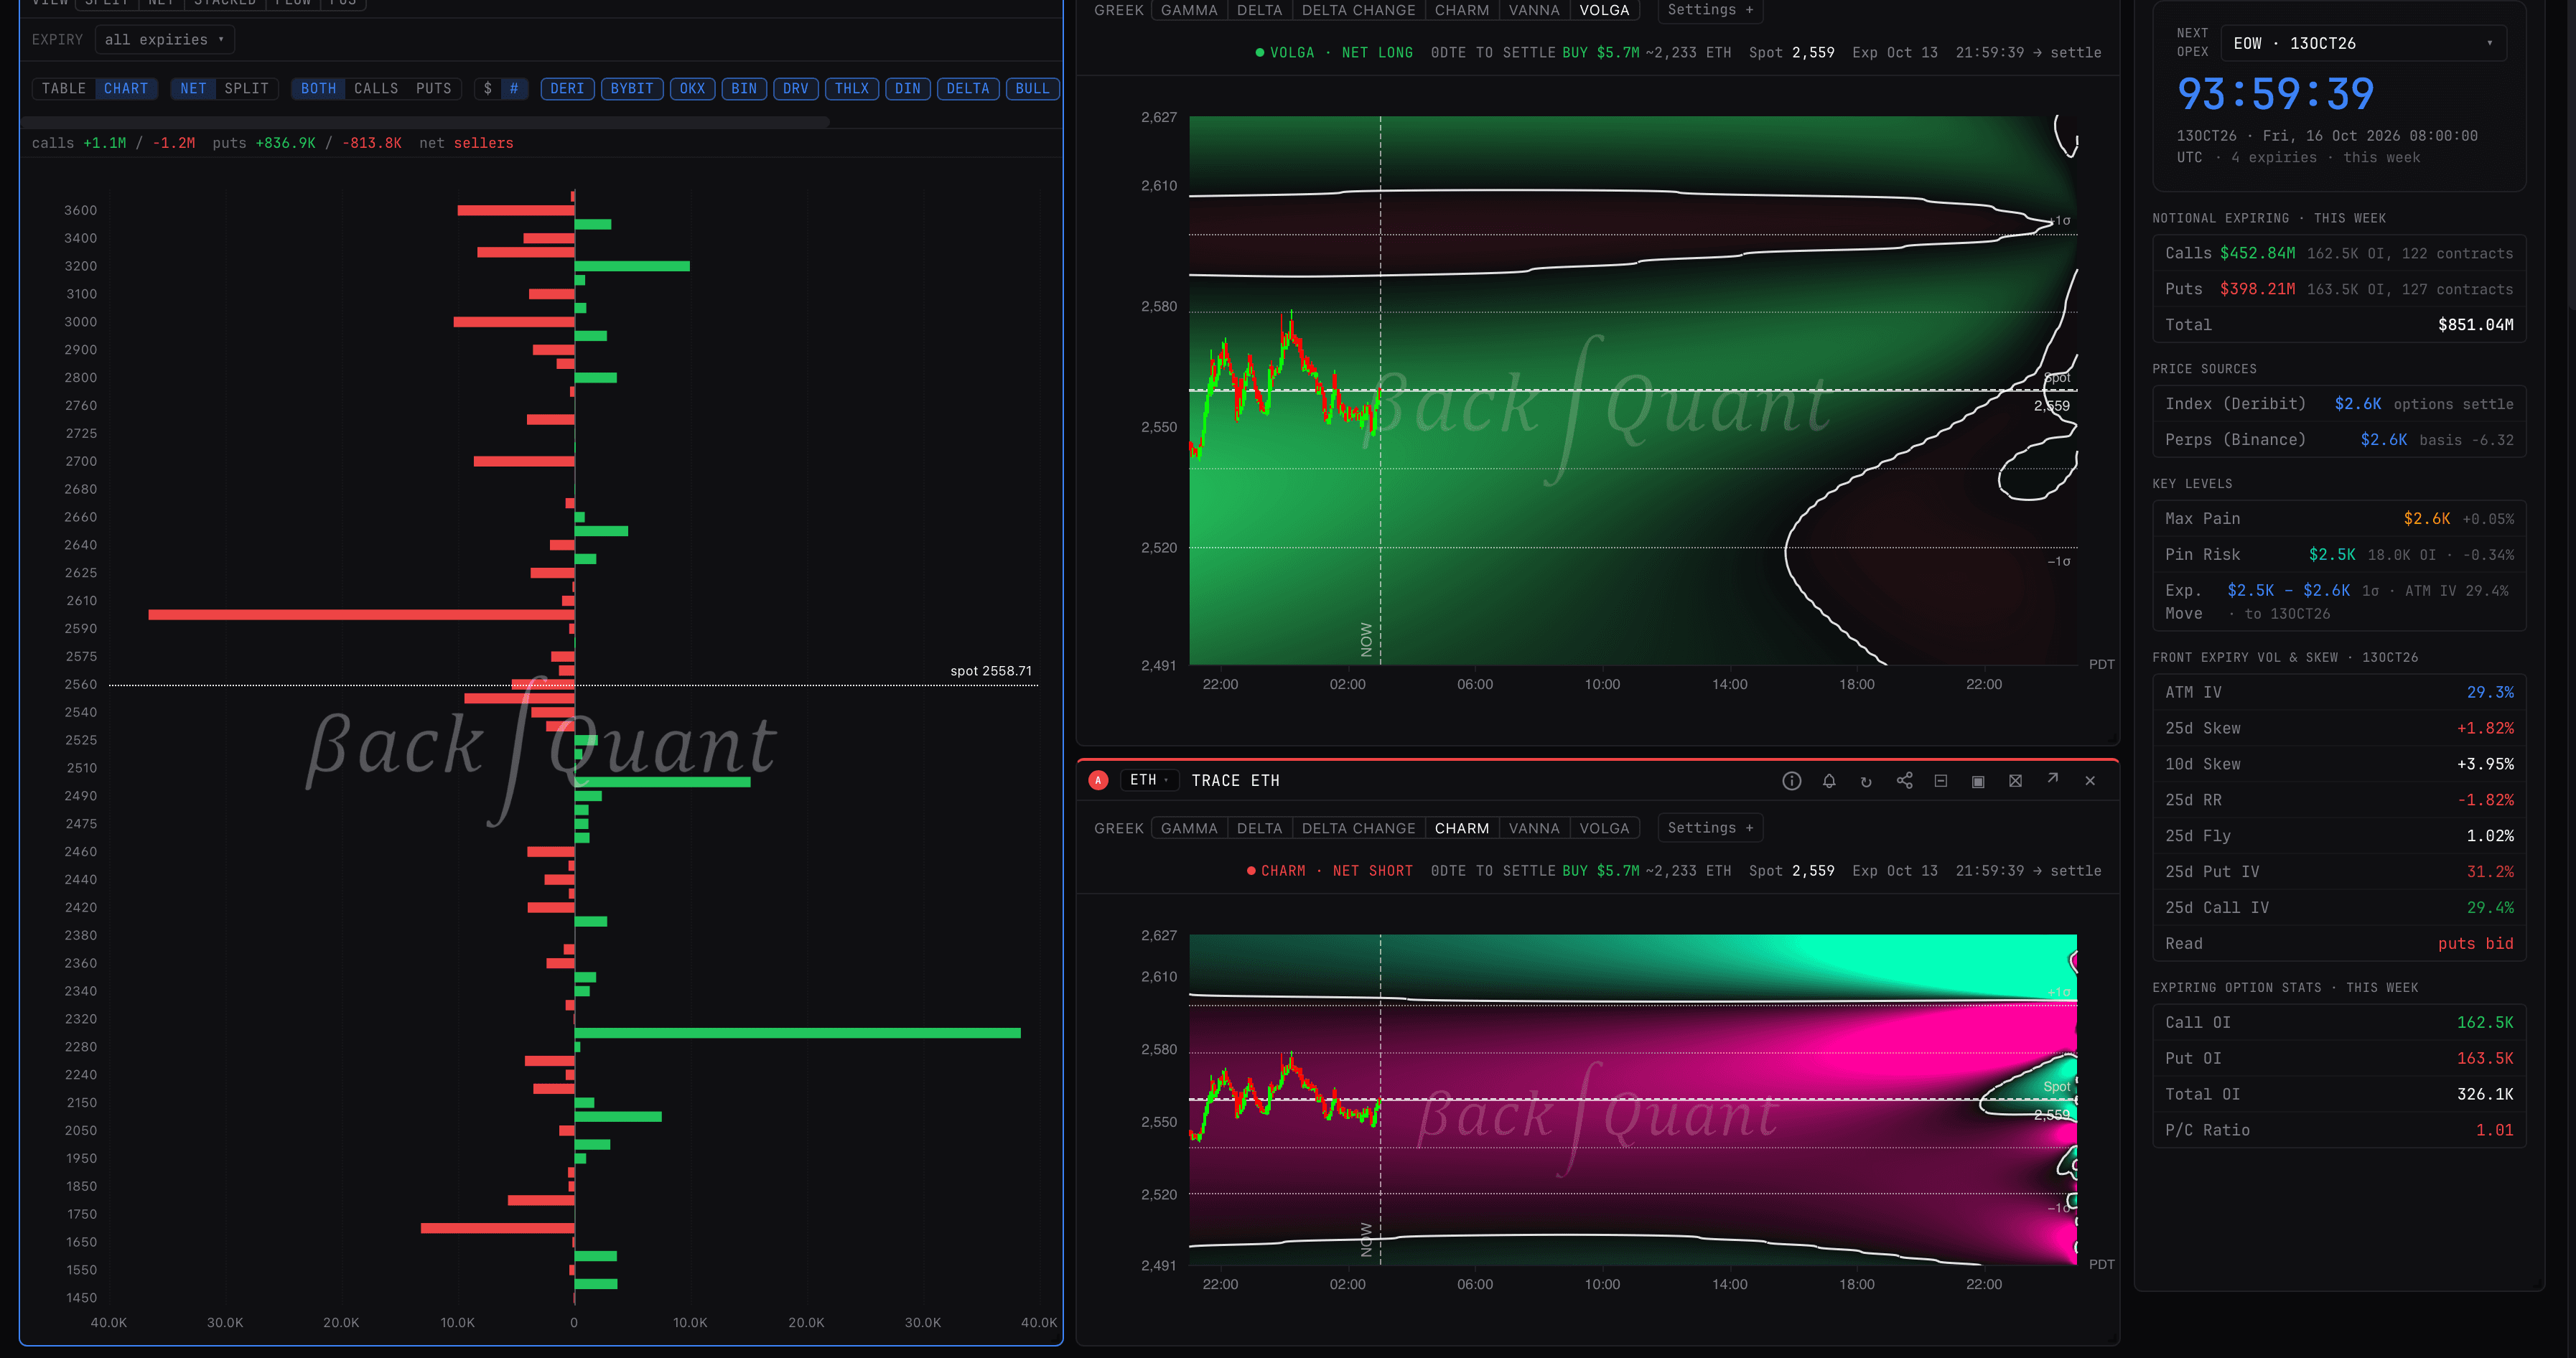
Task: Toggle the DELTA exchange filter
Action: (968, 89)
